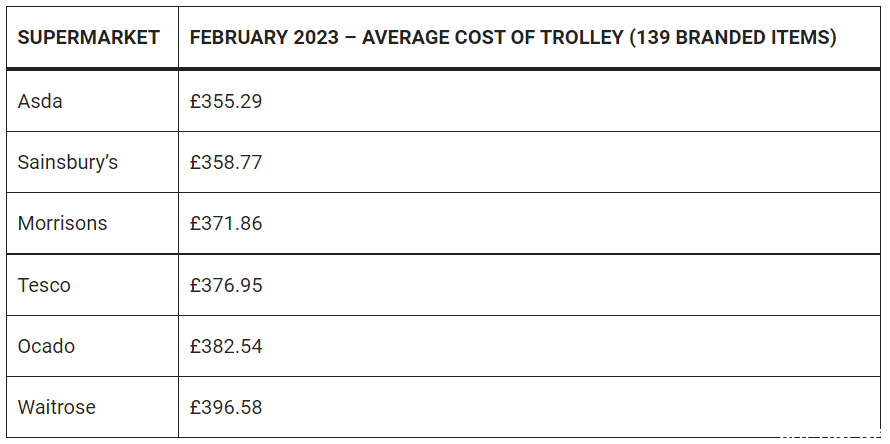Screen dimensions: 890x444
Task: Click the £396.58 price value
Action: pyautogui.click(x=226, y=407)
